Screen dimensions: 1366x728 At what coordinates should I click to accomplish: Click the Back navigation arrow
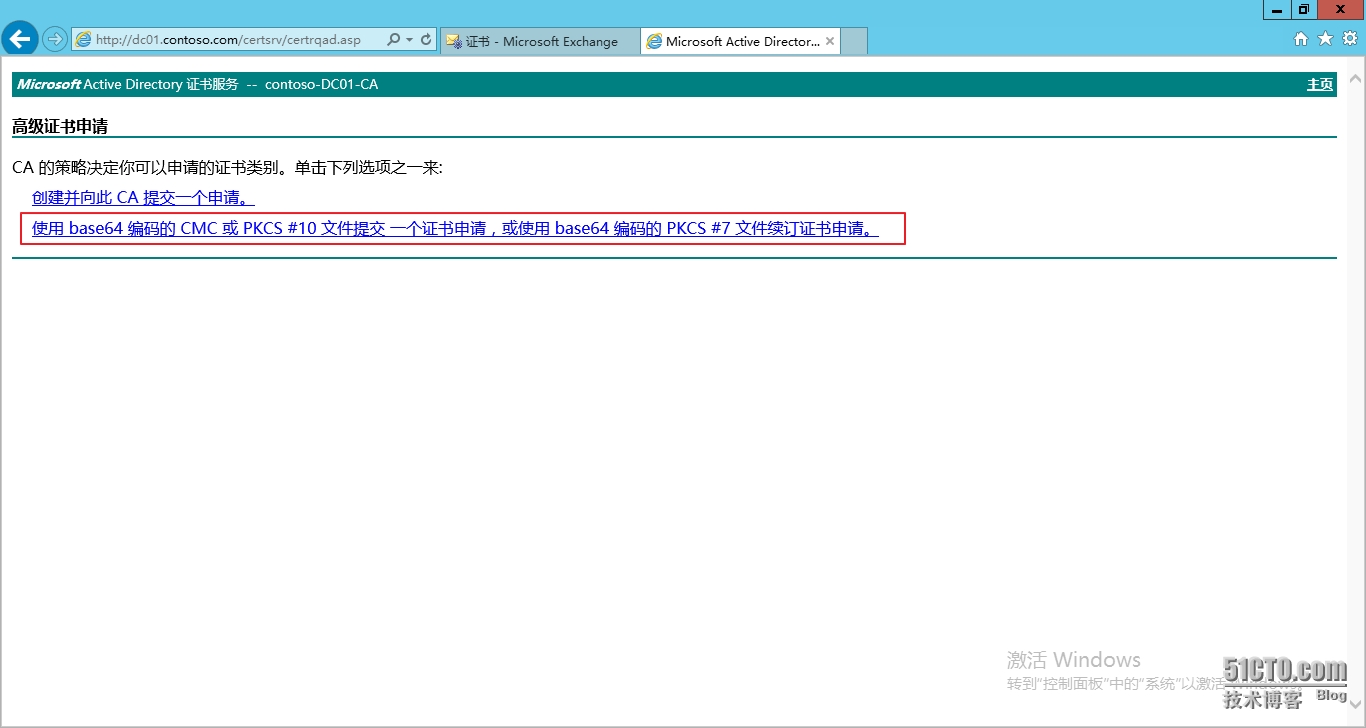pyautogui.click(x=20, y=38)
